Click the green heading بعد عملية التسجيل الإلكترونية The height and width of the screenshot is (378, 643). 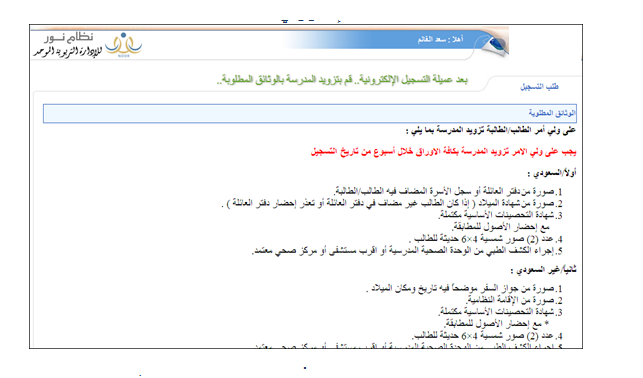[x=342, y=80]
